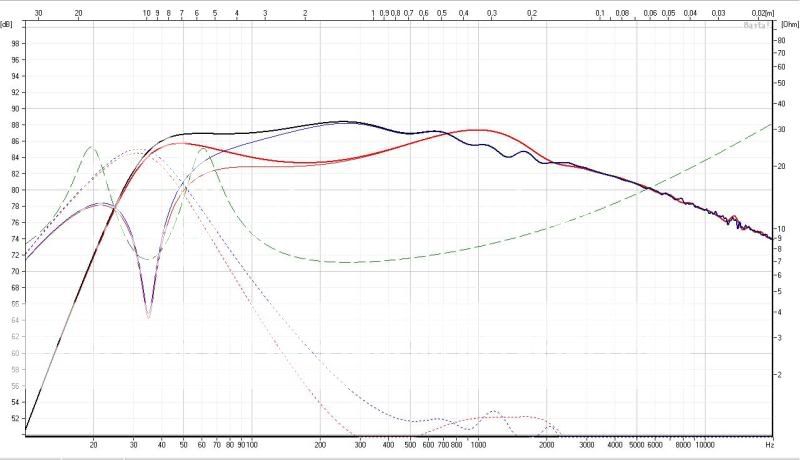This screenshot has width=800, height=460.
Task: Click the faint watermark in top-right corner
Action: tap(755, 26)
